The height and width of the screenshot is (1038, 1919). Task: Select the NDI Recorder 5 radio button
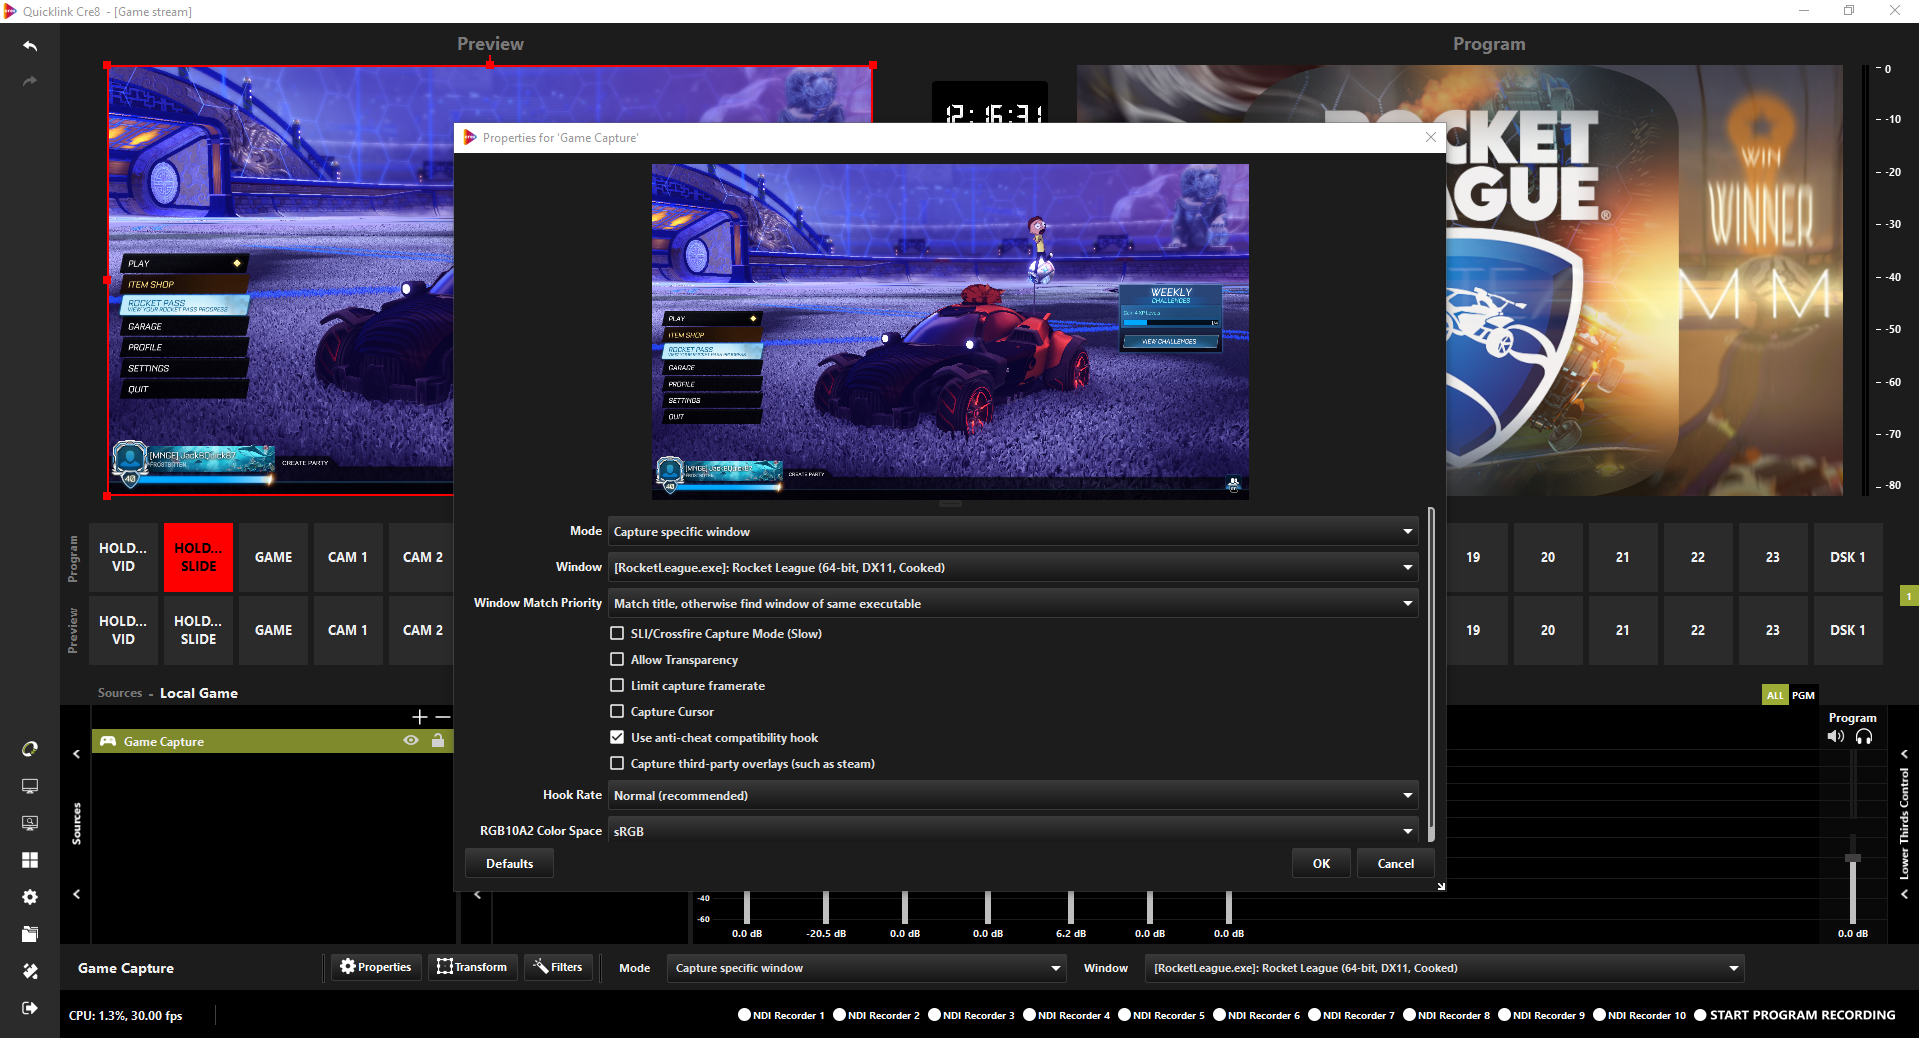click(x=1124, y=1015)
